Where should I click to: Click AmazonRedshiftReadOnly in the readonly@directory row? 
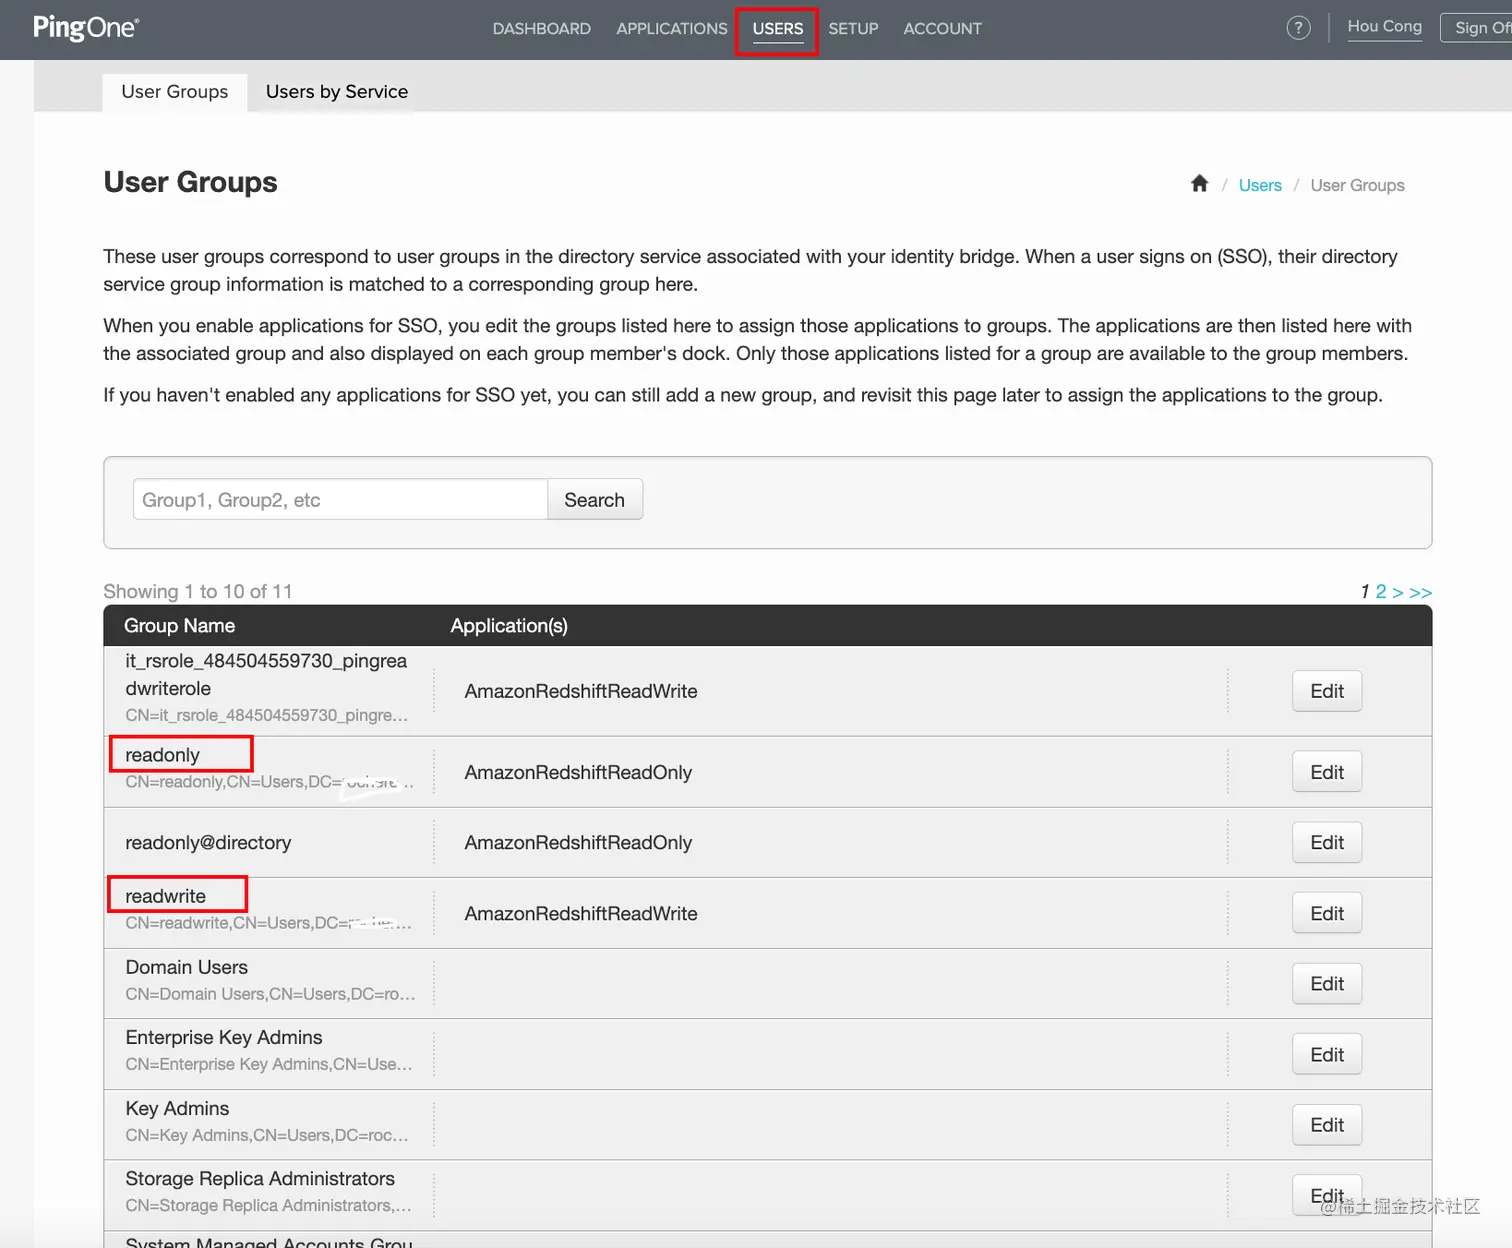coord(578,843)
